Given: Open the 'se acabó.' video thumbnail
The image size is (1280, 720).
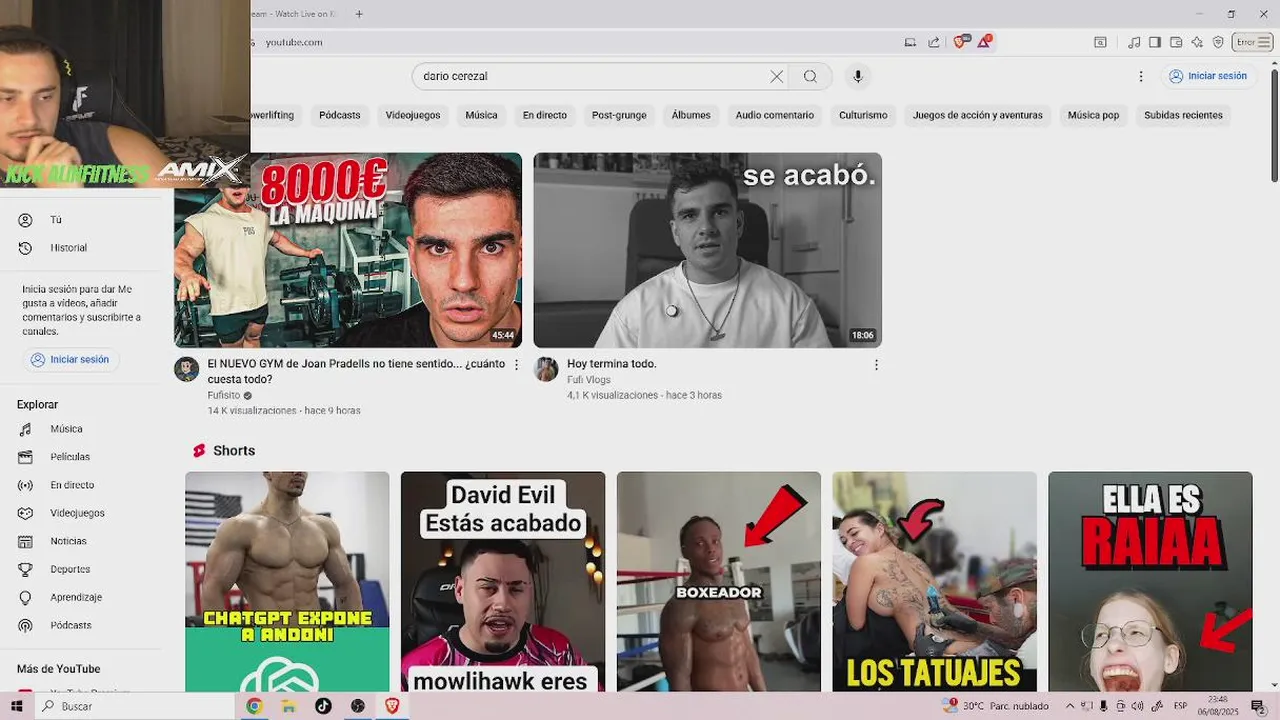Looking at the screenshot, I should (708, 250).
